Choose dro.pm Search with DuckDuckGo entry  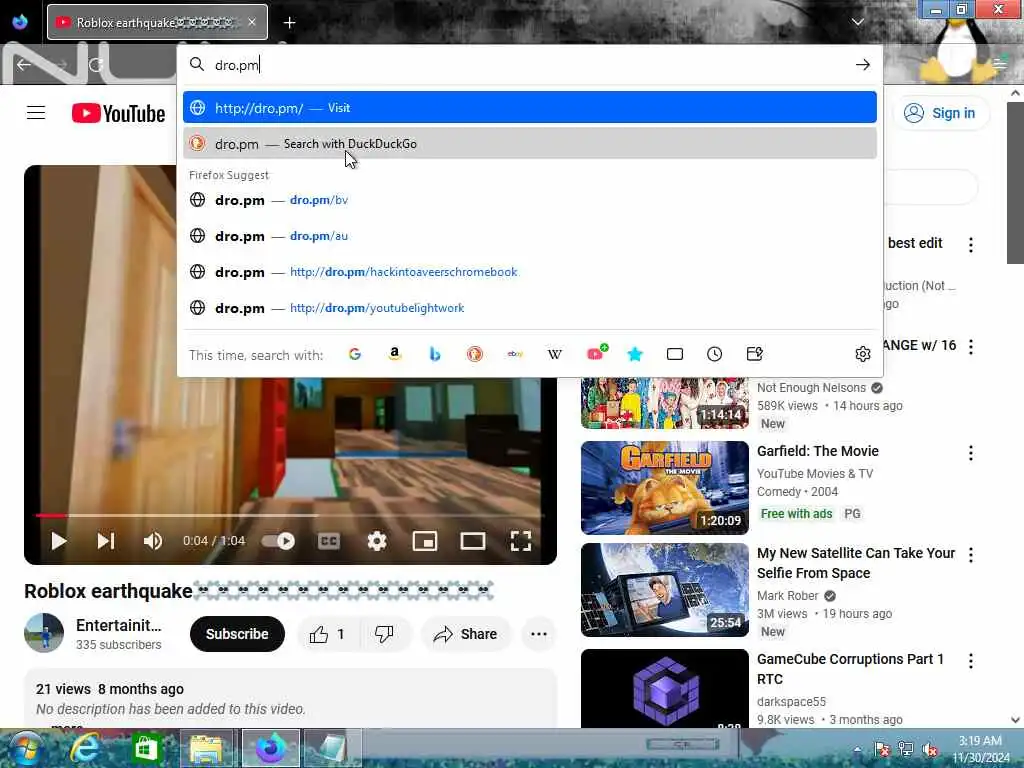530,144
